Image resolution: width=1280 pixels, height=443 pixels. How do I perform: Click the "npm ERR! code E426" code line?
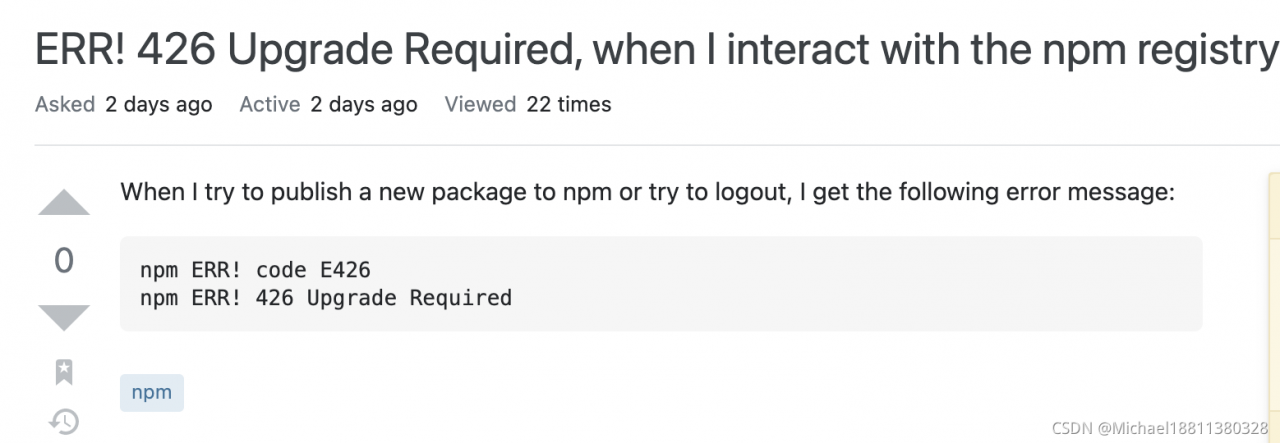(257, 269)
